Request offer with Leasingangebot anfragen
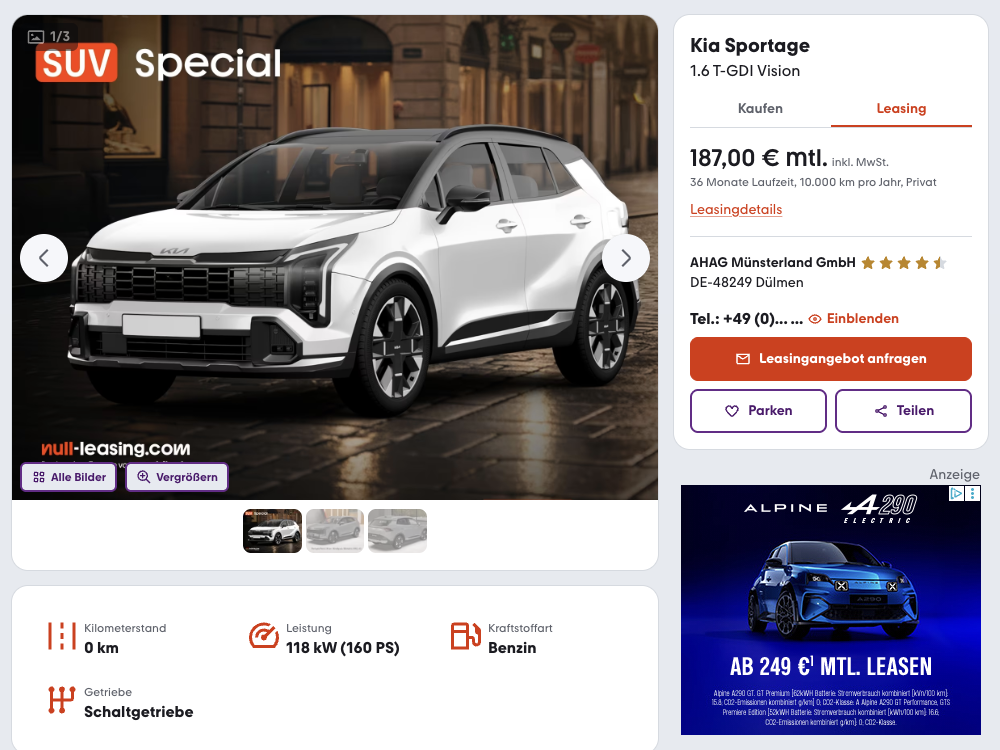Viewport: 1000px width, 750px height. point(831,359)
